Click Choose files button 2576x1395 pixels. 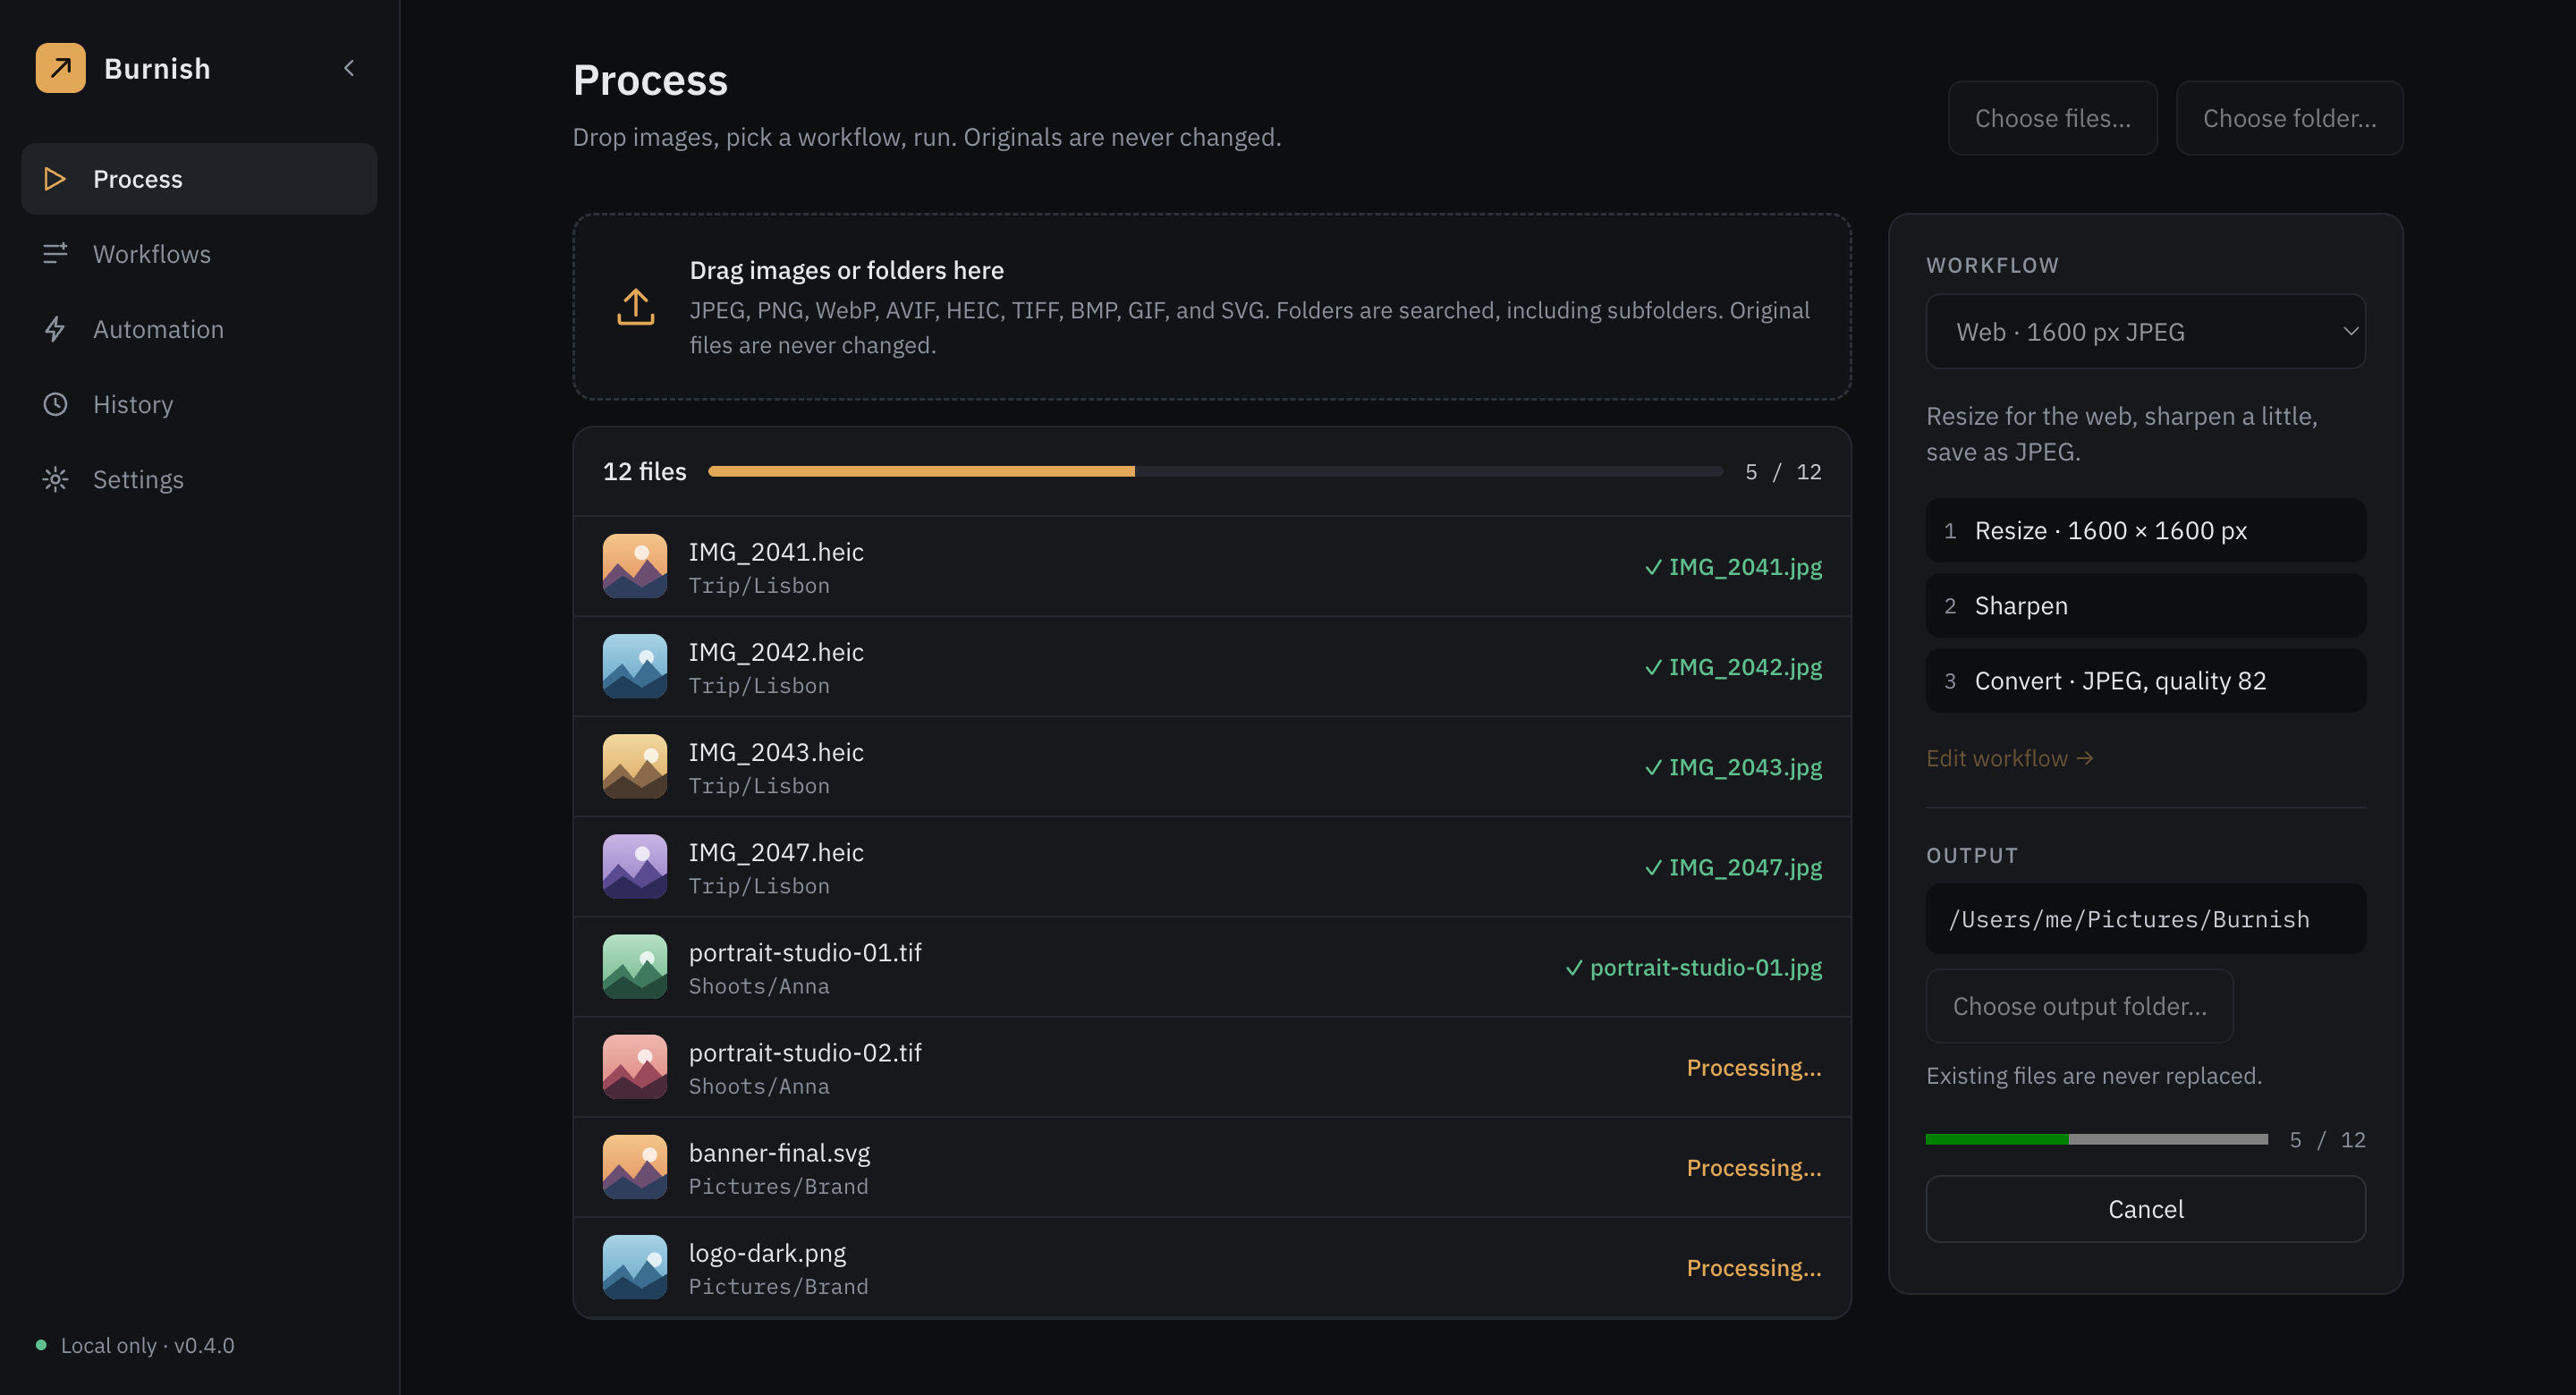[x=2052, y=118]
